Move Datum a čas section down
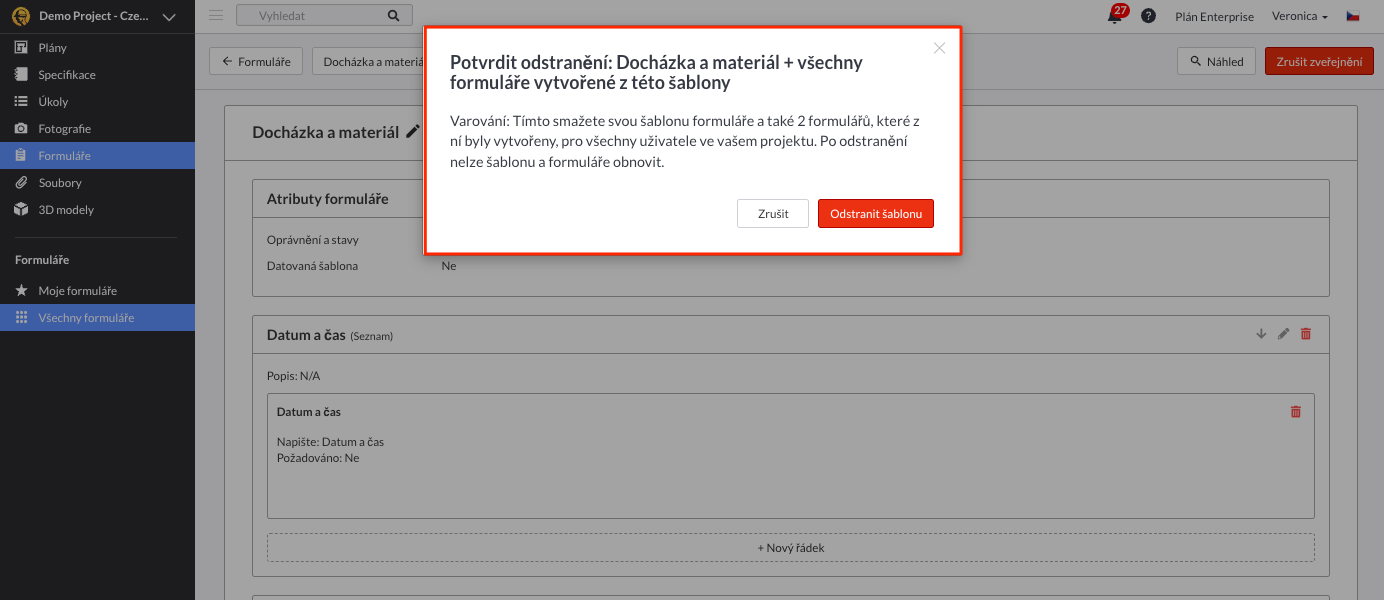This screenshot has width=1384, height=600. click(1261, 334)
